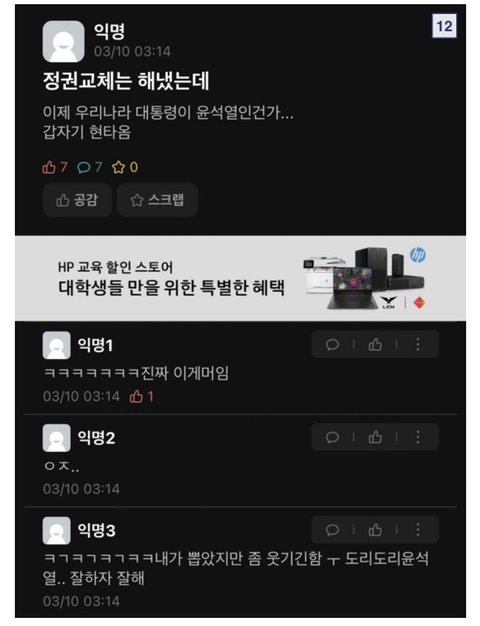The image size is (480, 626).
Task: Click the post title 정권교체는 해냈는데
Action: [126, 81]
